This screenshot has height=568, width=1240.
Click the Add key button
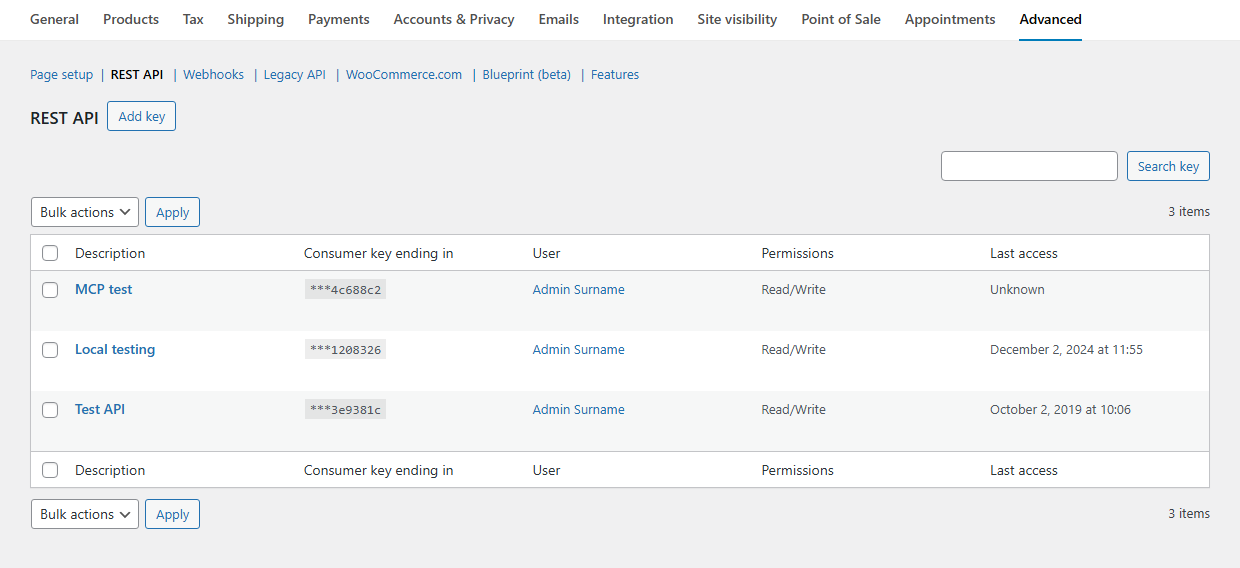click(x=142, y=116)
